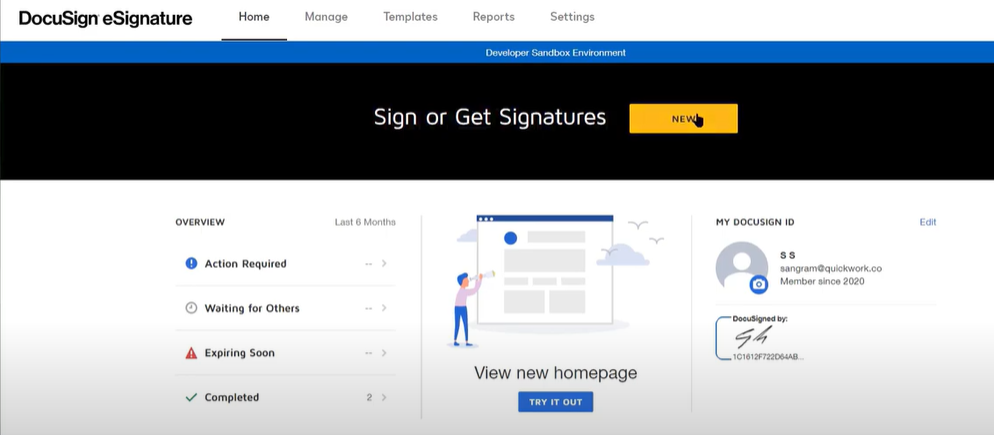This screenshot has width=994, height=435.
Task: Click the OVERVIEW section title
Action: (x=200, y=222)
